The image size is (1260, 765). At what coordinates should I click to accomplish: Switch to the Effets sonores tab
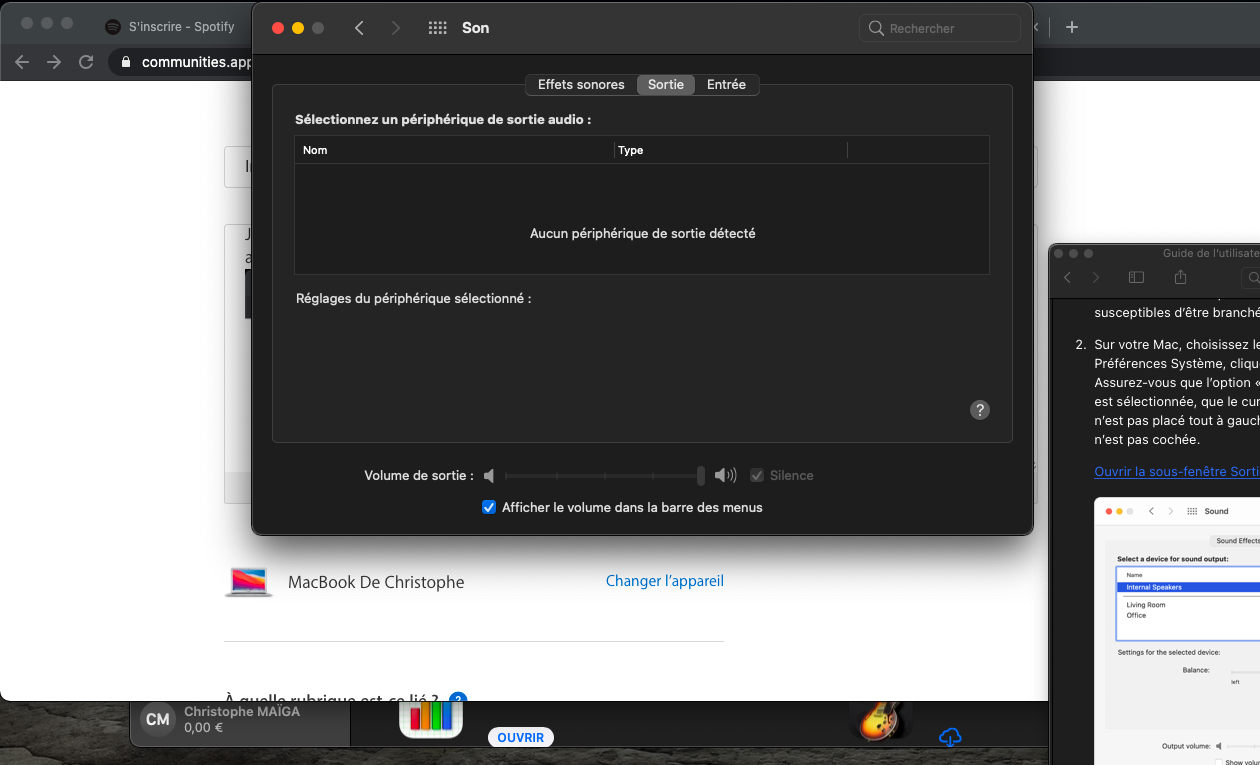(581, 85)
